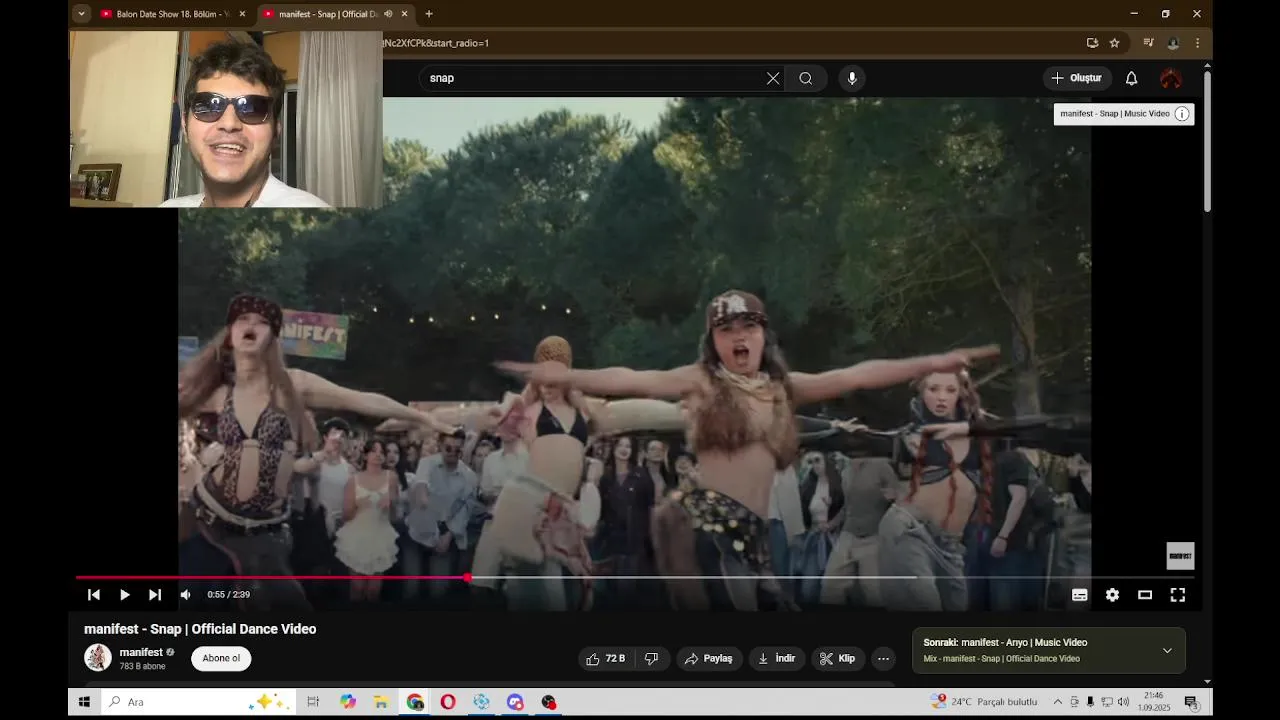Screen dimensions: 1280x720
Task: Open File Explorer from taskbar
Action: pyautogui.click(x=381, y=702)
